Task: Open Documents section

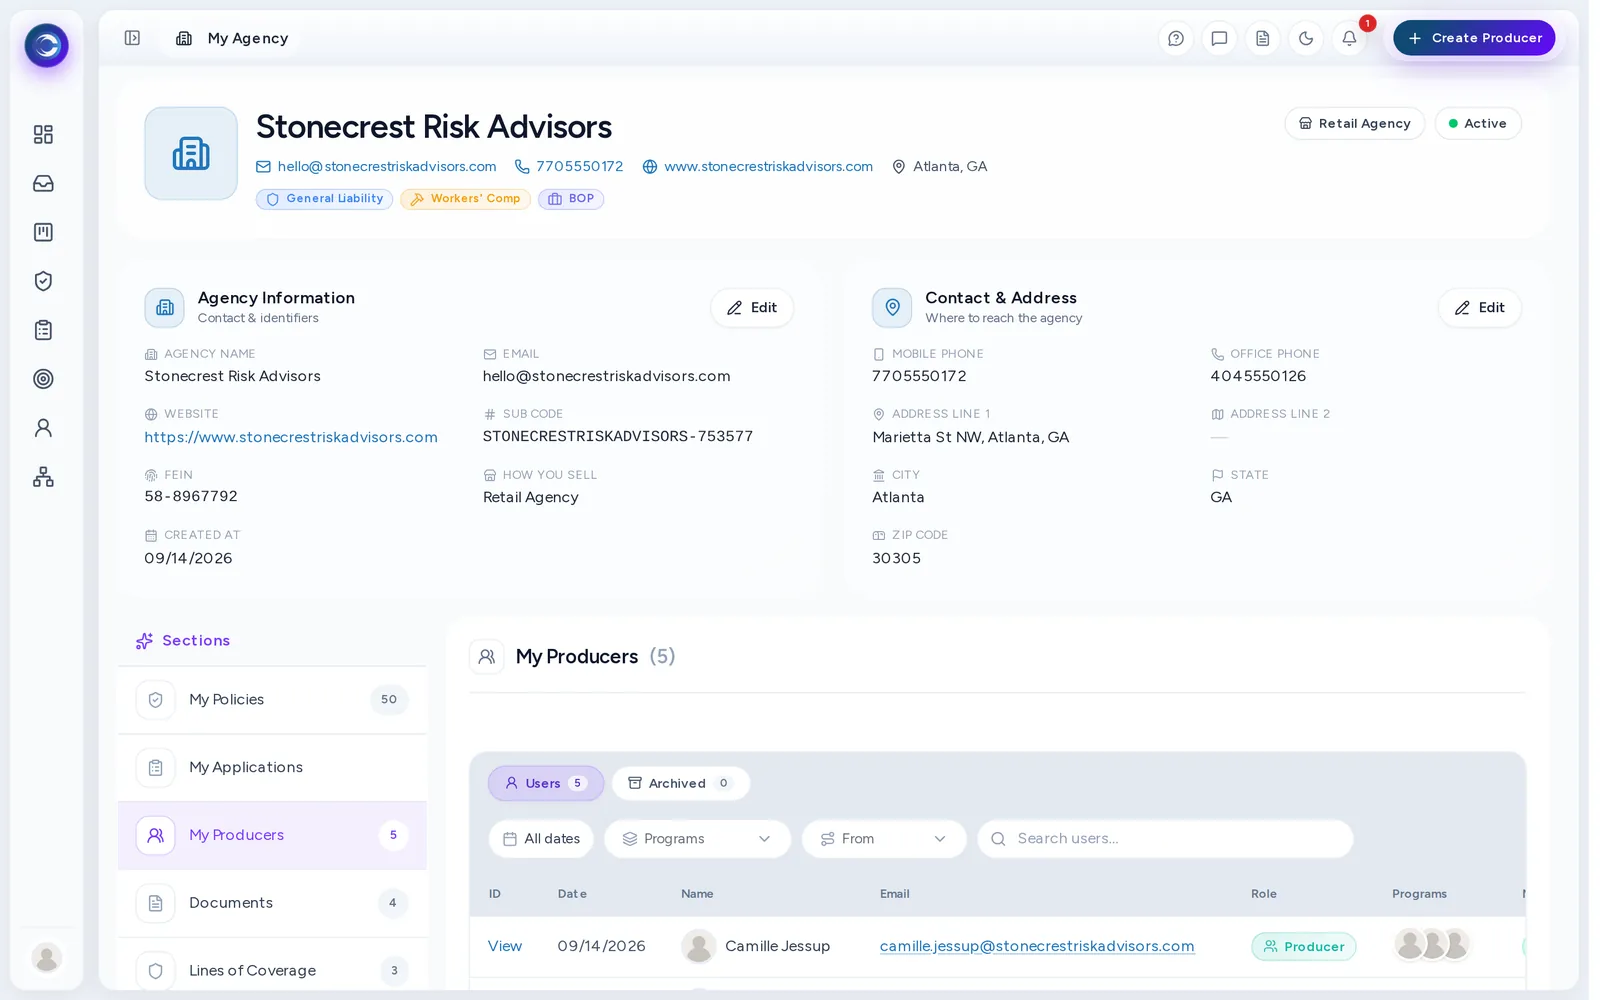Action: [x=272, y=903]
